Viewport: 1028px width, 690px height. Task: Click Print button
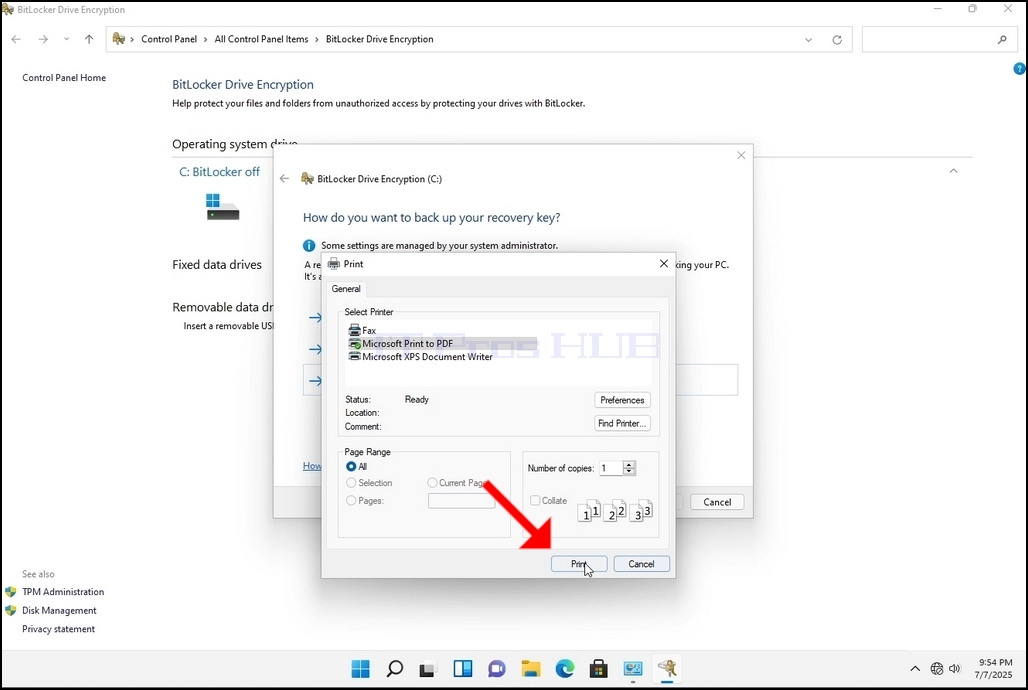(x=579, y=564)
